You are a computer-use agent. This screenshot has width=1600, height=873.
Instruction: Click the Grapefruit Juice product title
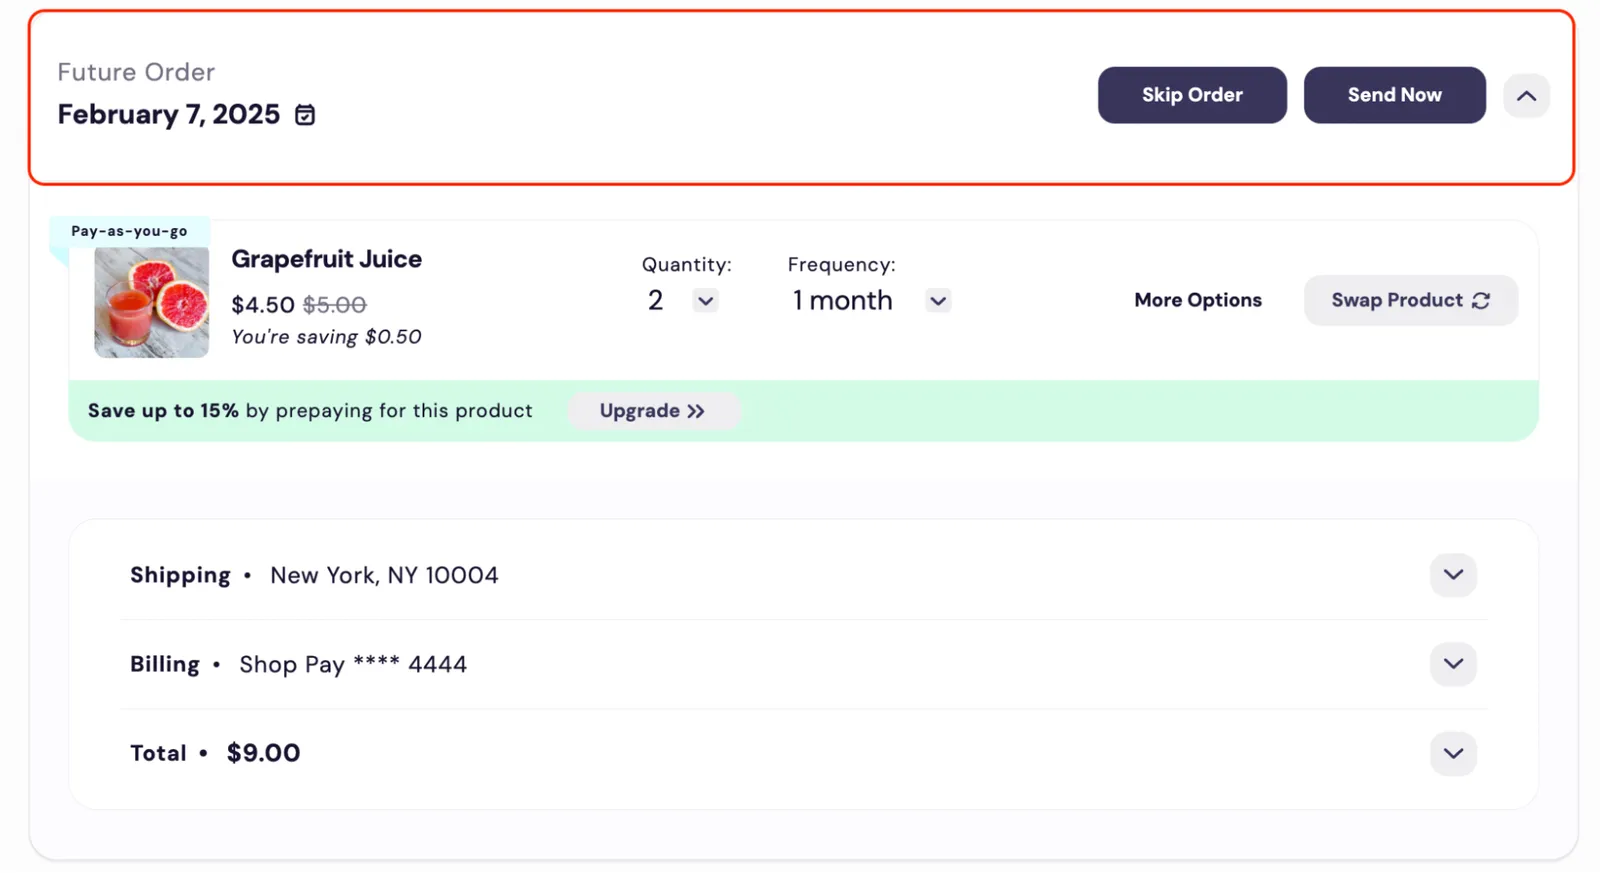pos(327,259)
